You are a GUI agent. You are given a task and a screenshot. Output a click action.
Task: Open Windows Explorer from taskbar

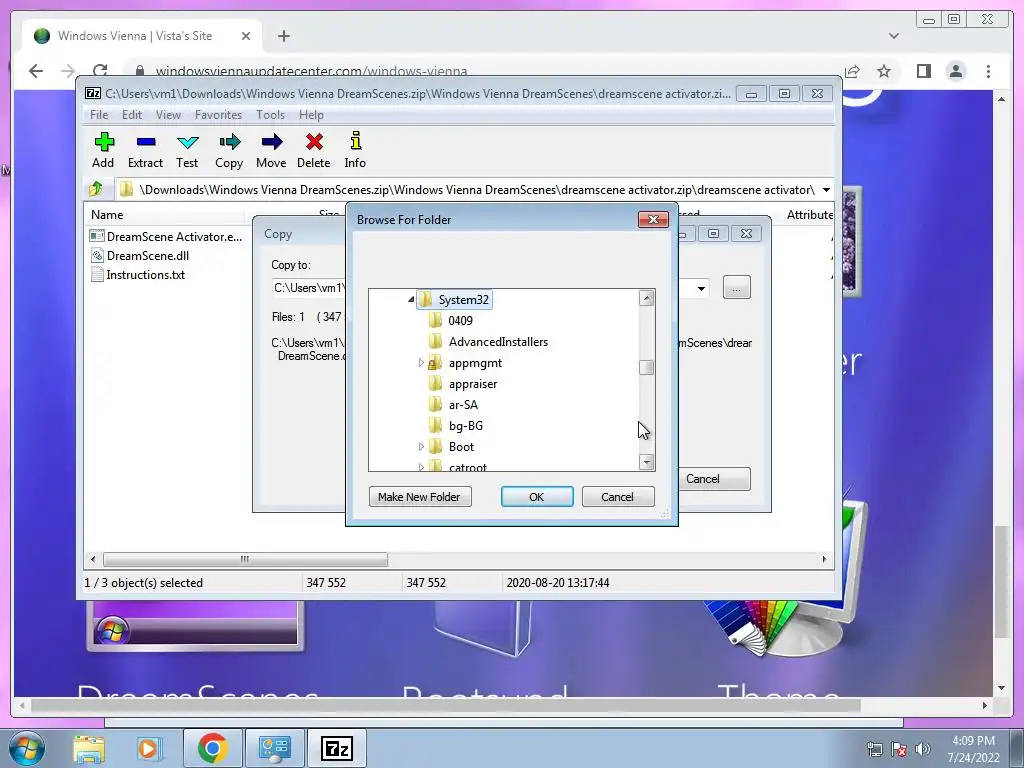pos(89,749)
